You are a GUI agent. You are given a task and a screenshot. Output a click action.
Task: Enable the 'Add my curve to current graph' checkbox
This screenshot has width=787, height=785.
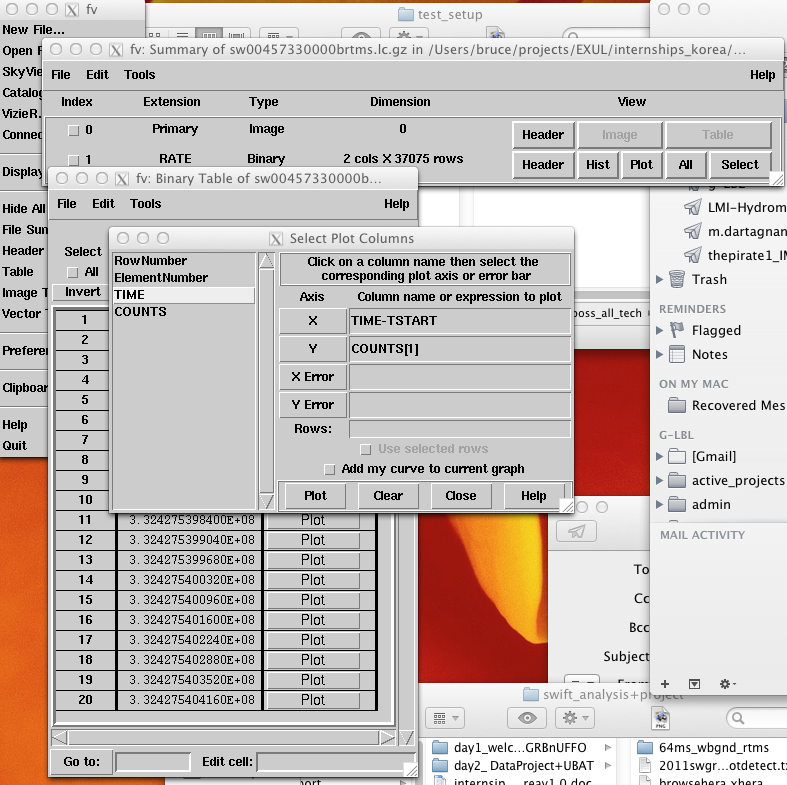[329, 469]
